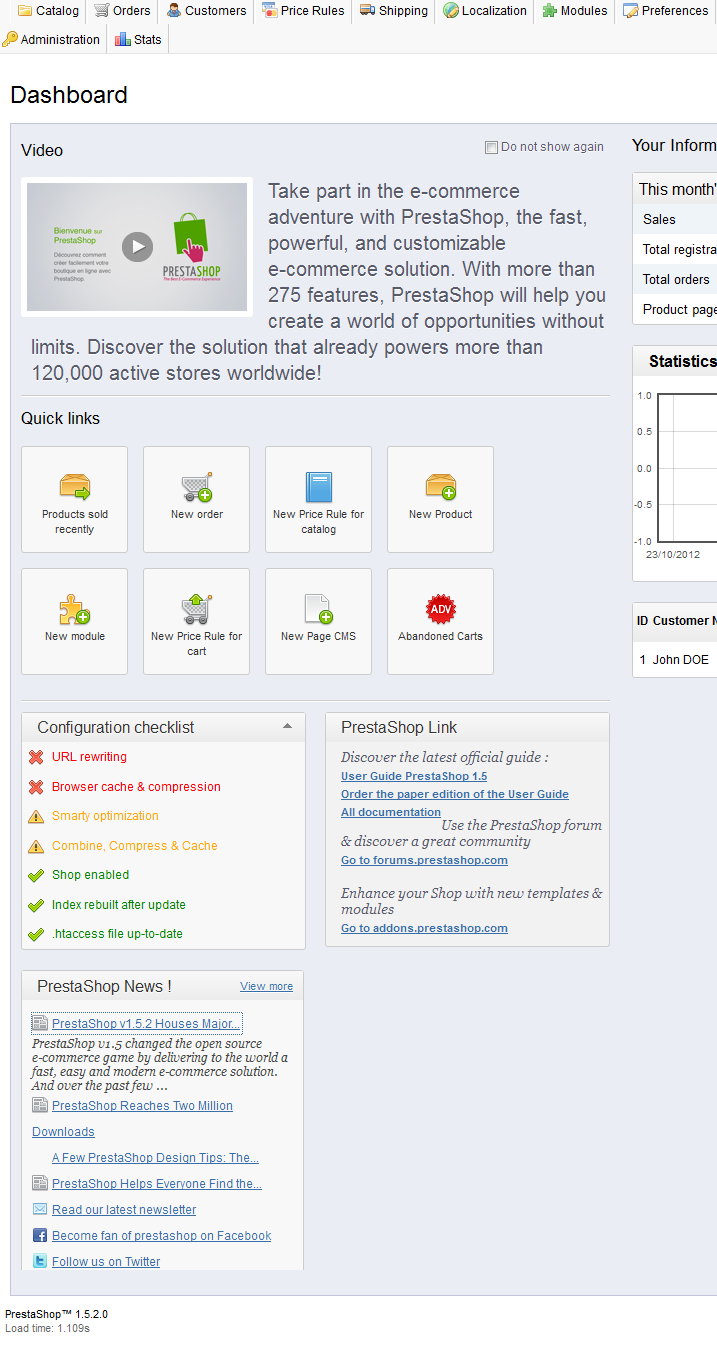Click Become fan of prestashop on Facebook
The image size is (717, 1350).
point(161,1236)
